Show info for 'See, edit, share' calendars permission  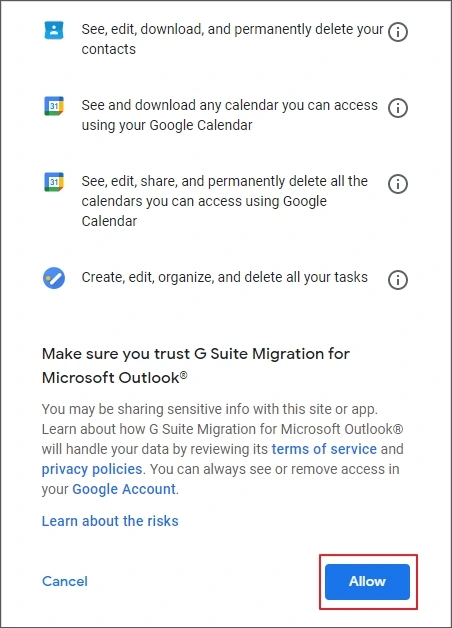(x=398, y=184)
